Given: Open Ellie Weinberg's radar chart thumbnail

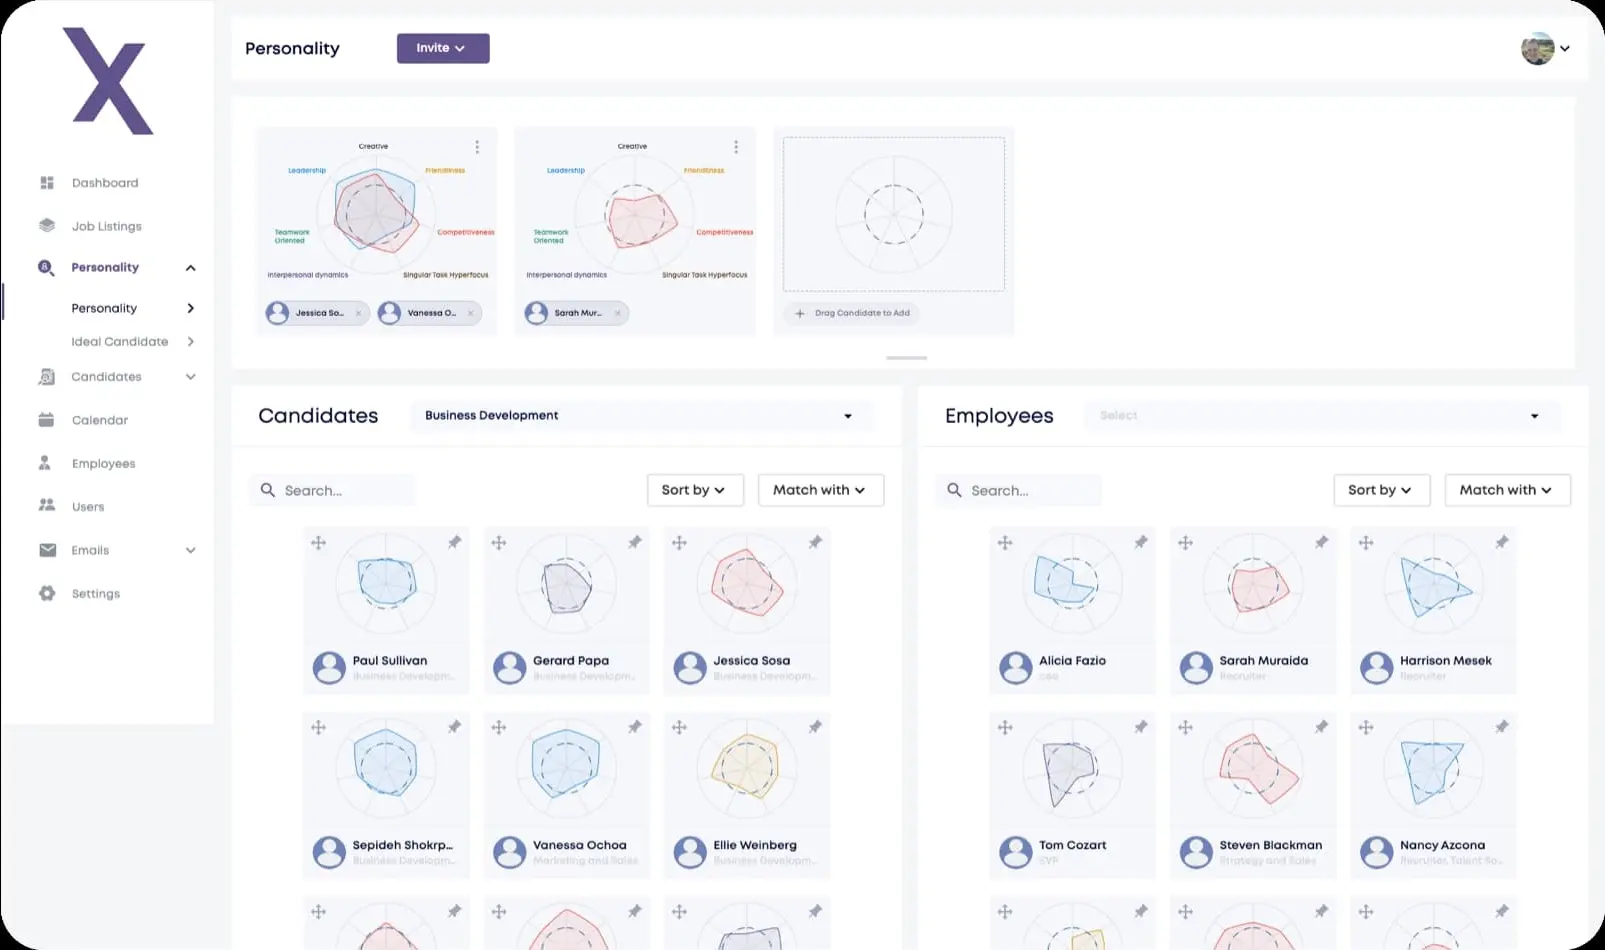Looking at the screenshot, I should (747, 768).
